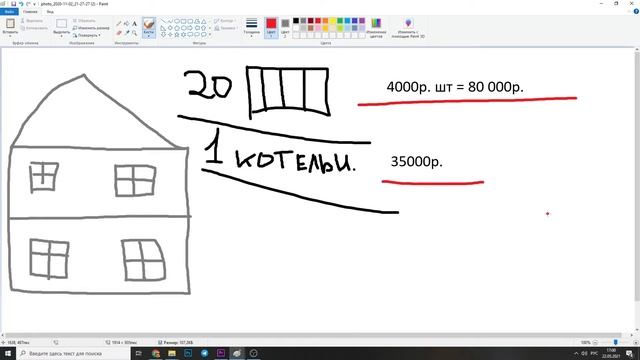Adjust the zoom slider in status bar

click(x=616, y=342)
